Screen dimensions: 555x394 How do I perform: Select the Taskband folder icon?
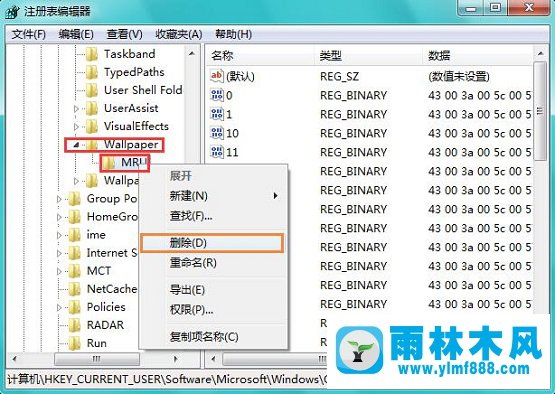point(92,54)
